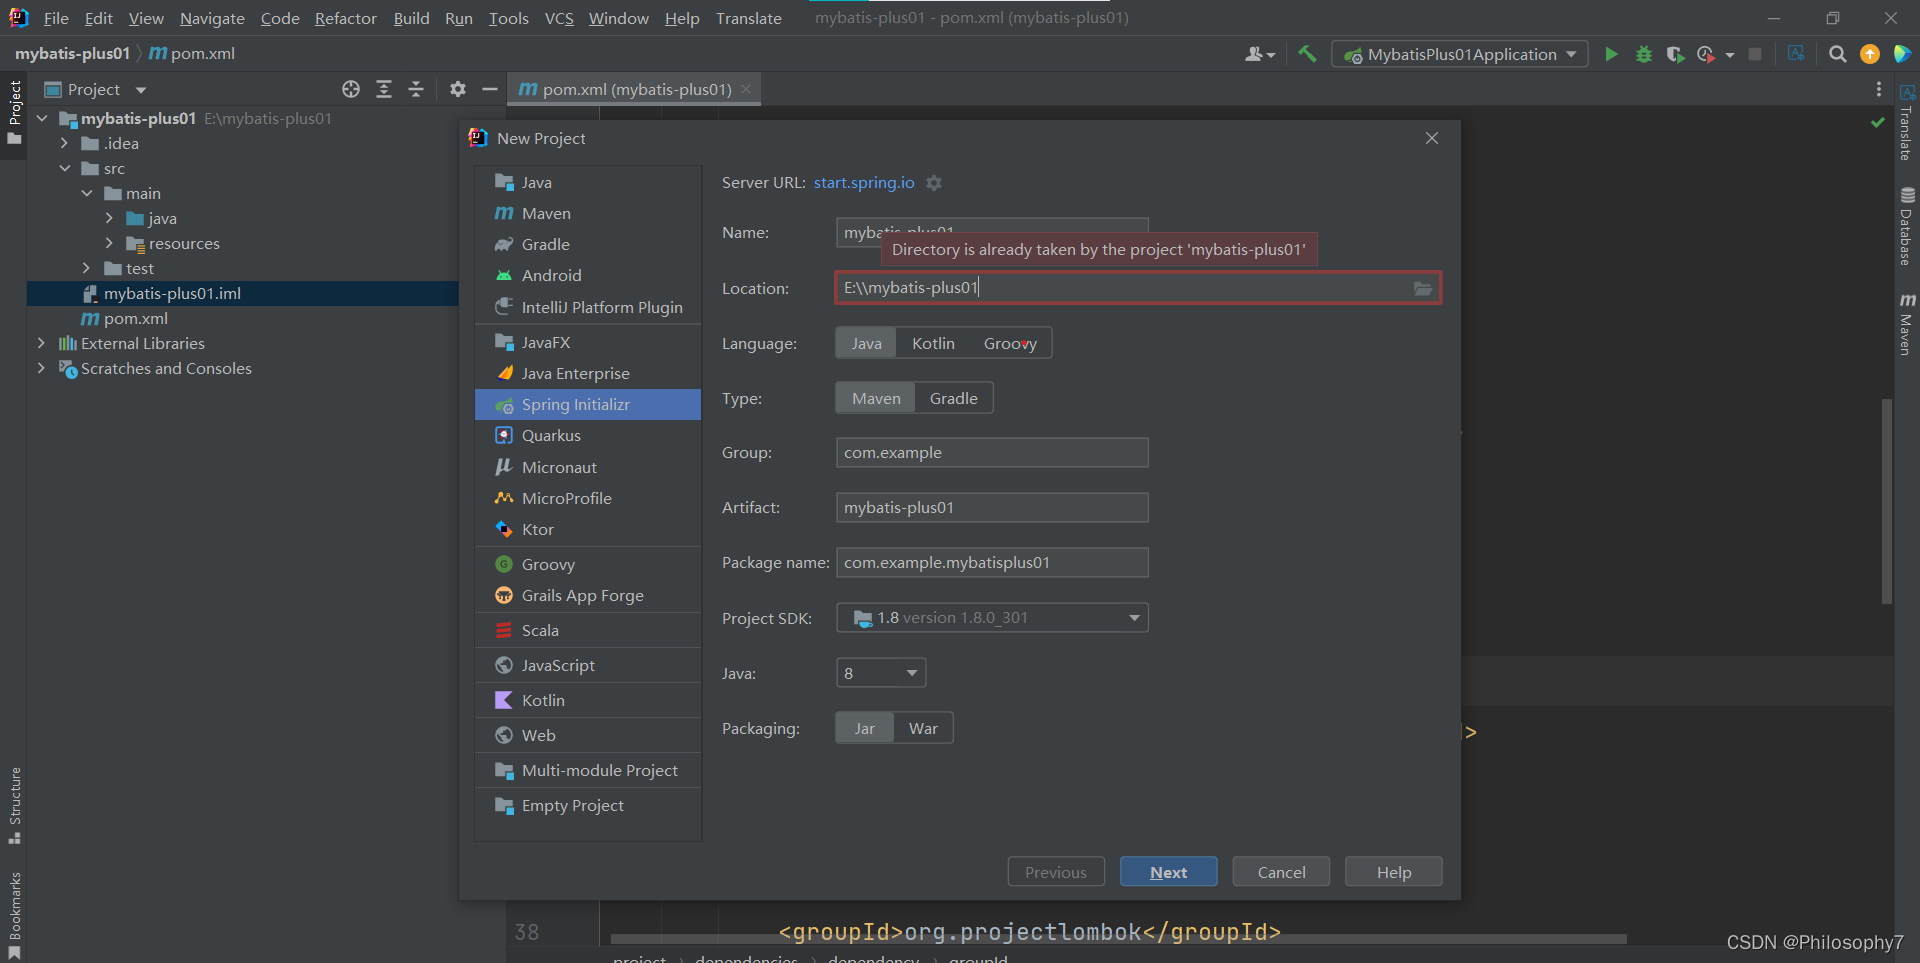Viewport: 1920px width, 963px height.
Task: Select Spring Initializr generator
Action: click(588, 404)
